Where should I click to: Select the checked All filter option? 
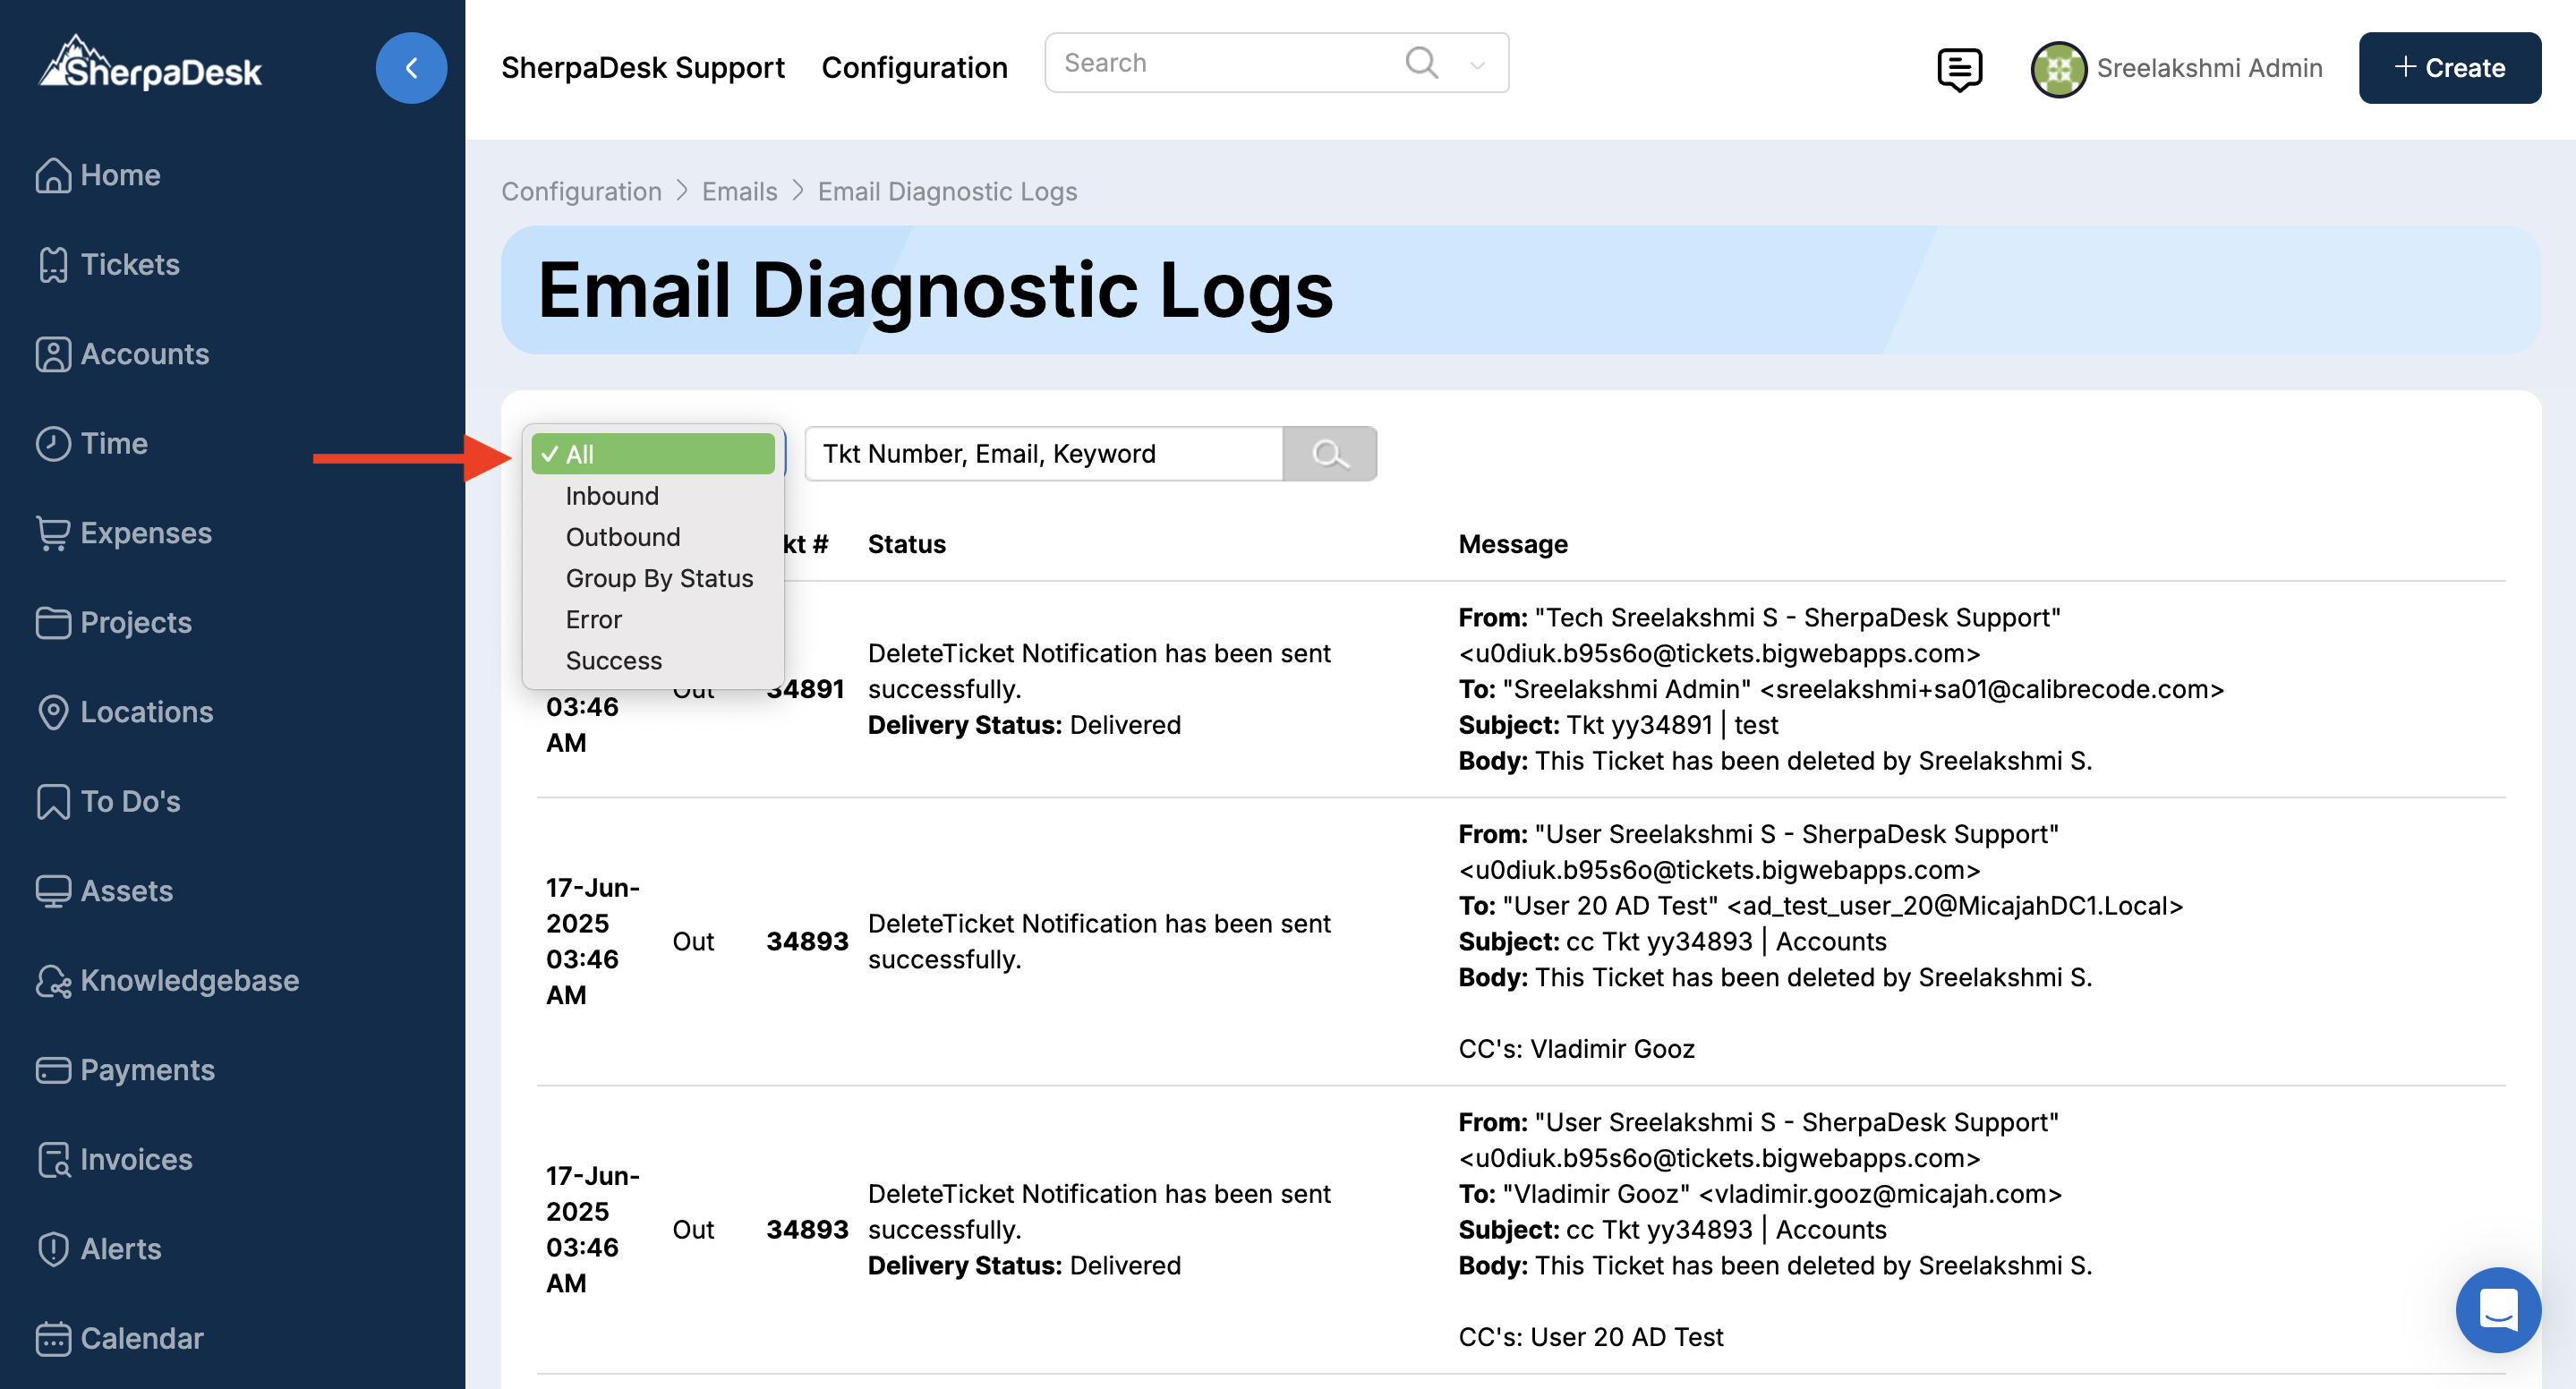pyautogui.click(x=653, y=454)
